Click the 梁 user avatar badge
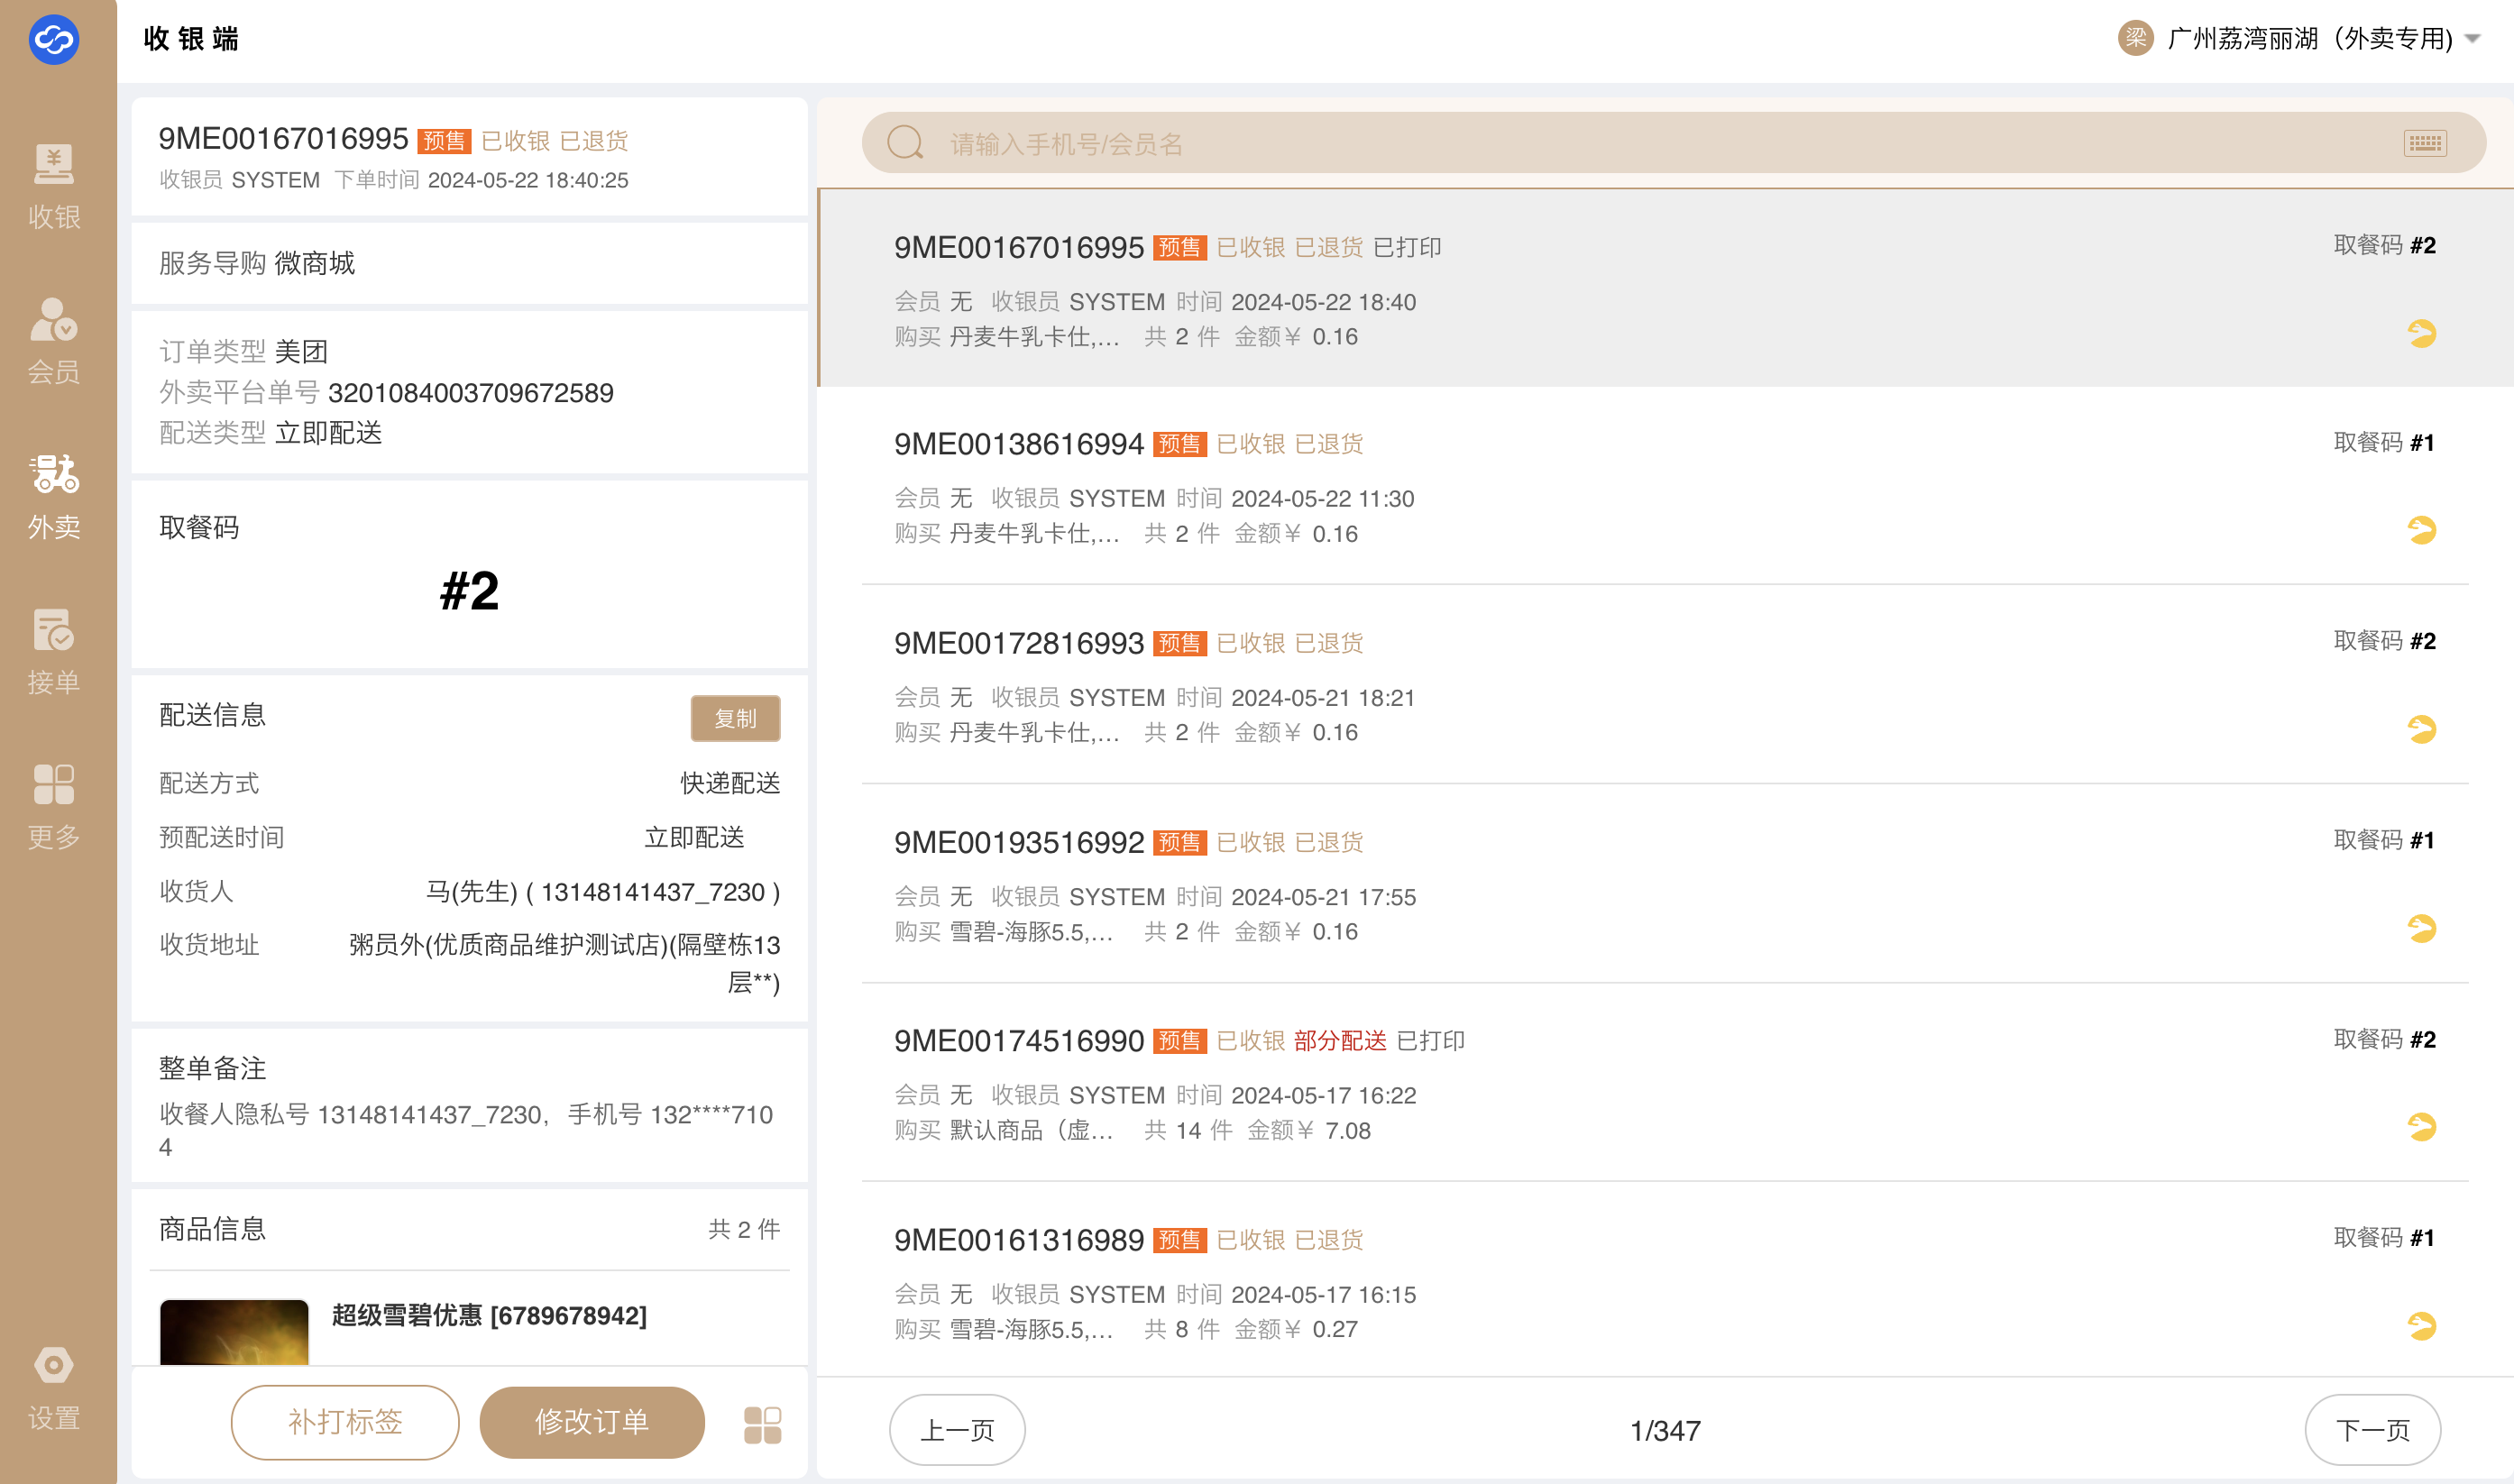Image resolution: width=2514 pixels, height=1484 pixels. pyautogui.click(x=2135, y=39)
